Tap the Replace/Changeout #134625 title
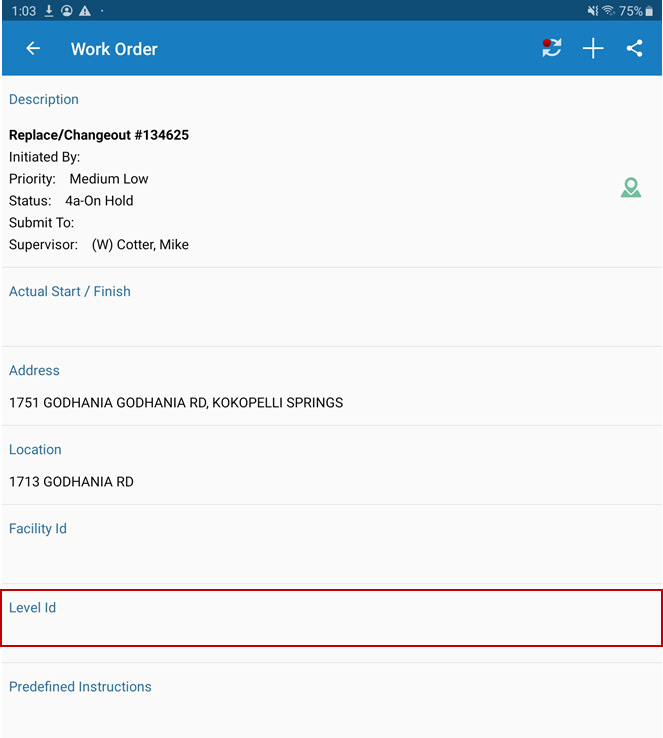Screen dimensions: 663x738 [99, 135]
